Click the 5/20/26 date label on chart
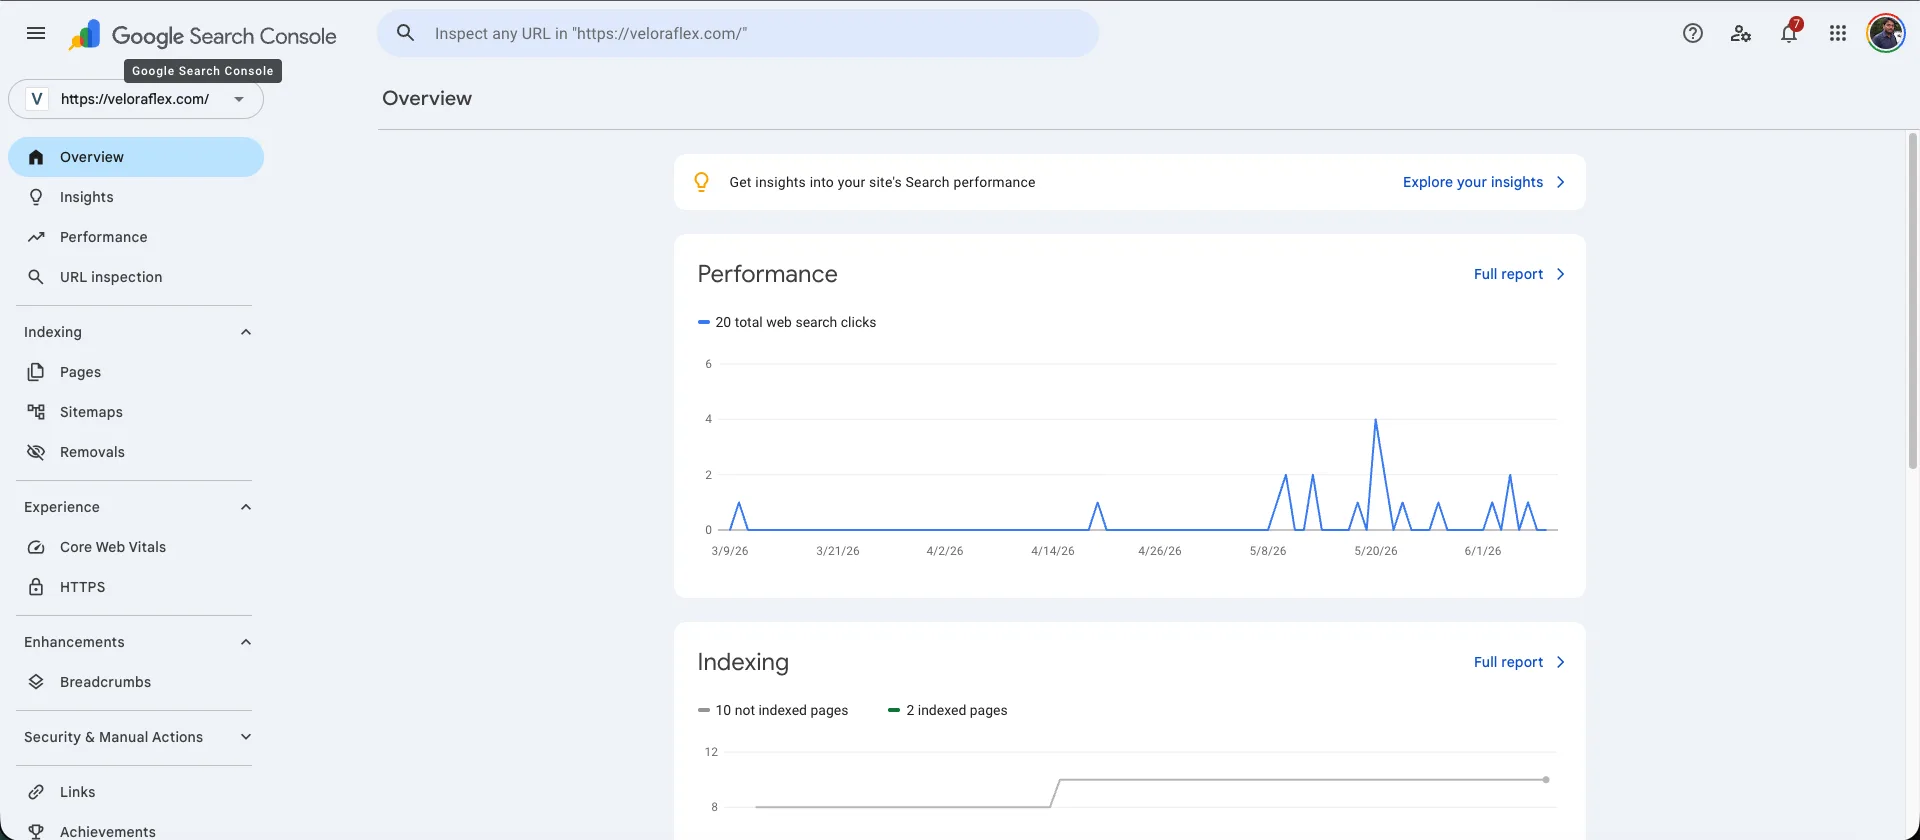The image size is (1920, 840). pos(1376,551)
